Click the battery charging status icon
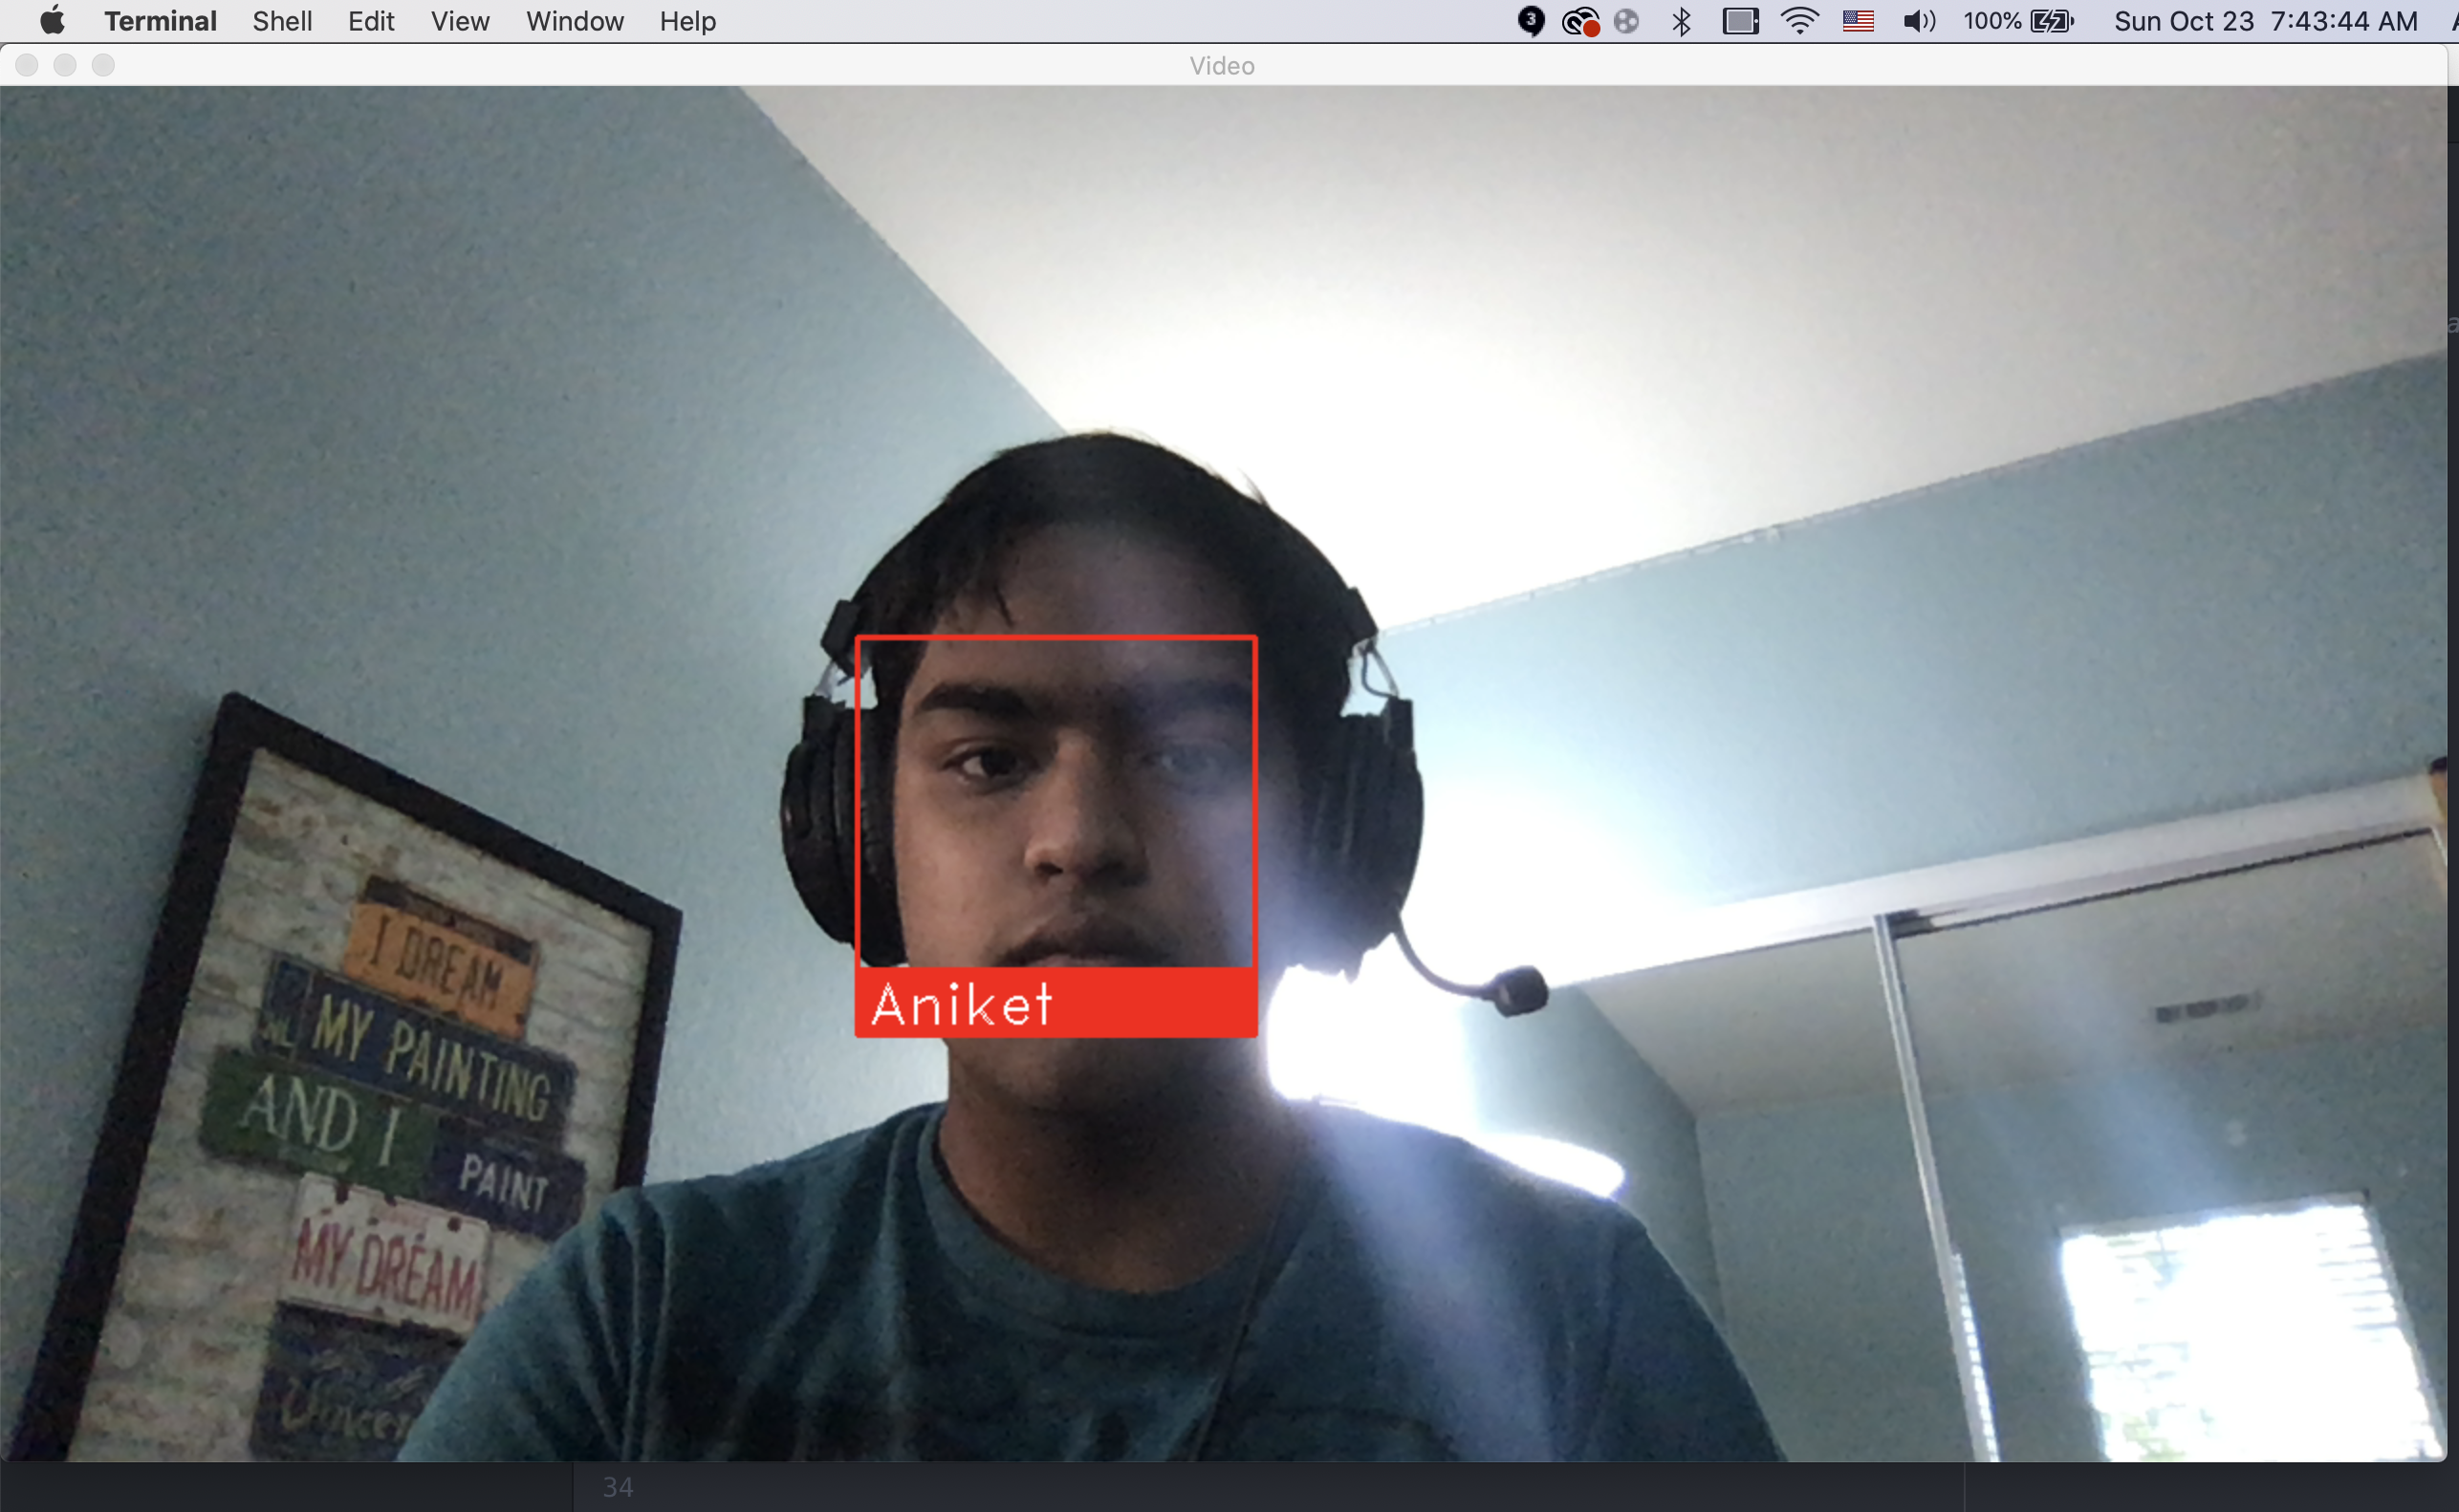Image resolution: width=2459 pixels, height=1512 pixels. 2052,21
